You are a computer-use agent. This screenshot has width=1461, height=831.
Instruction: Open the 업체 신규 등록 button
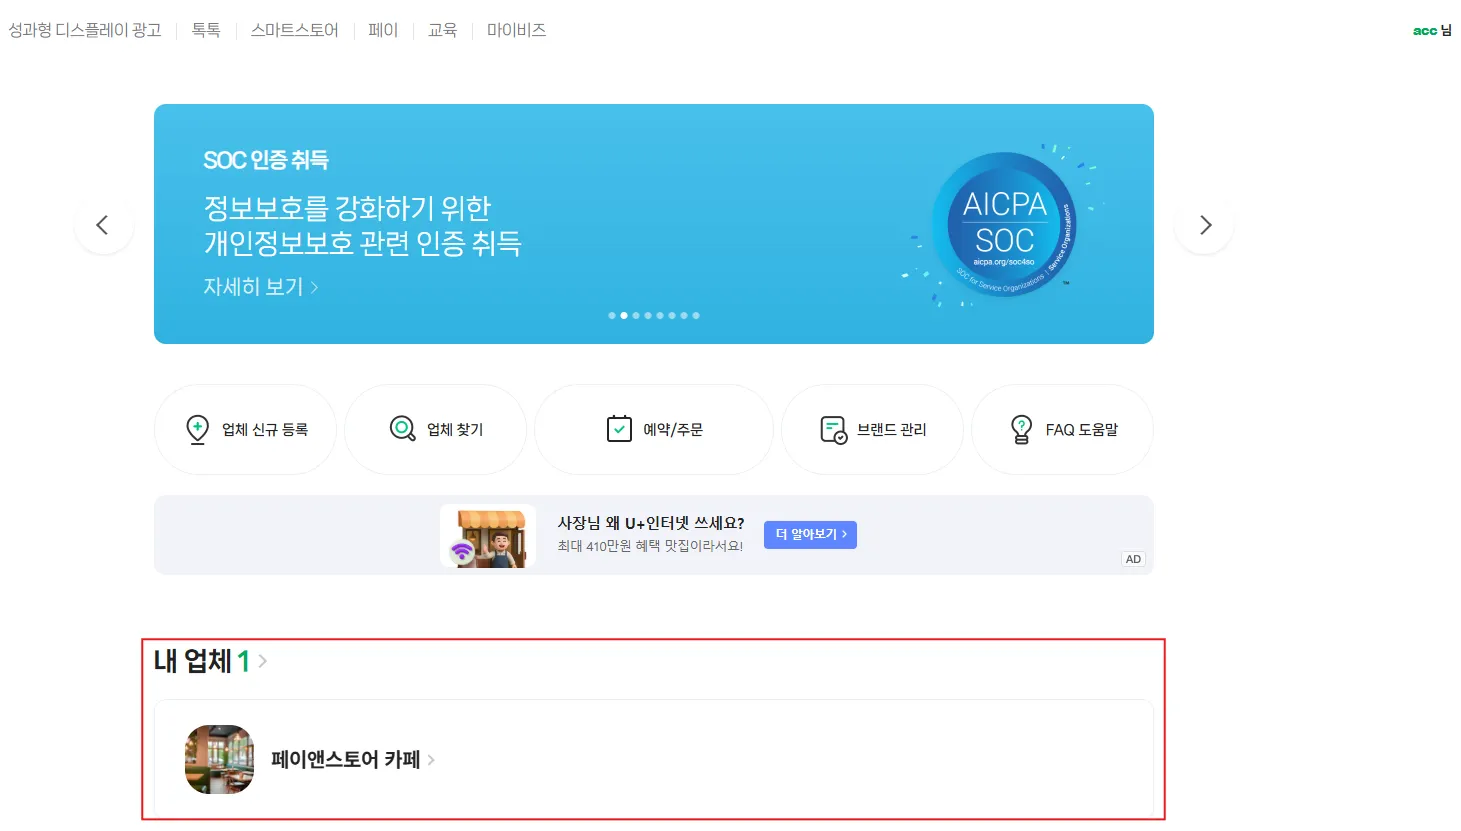pos(245,430)
